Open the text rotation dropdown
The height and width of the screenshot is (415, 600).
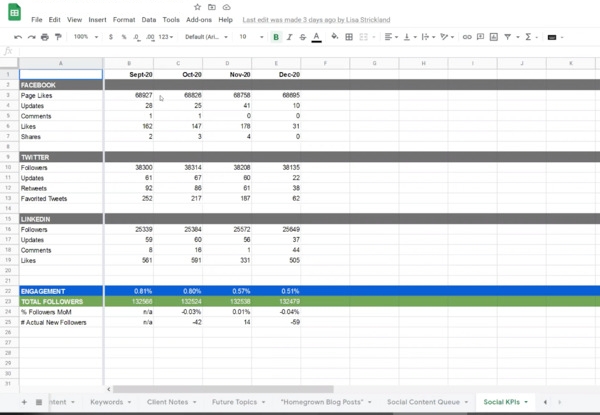[x=447, y=37]
